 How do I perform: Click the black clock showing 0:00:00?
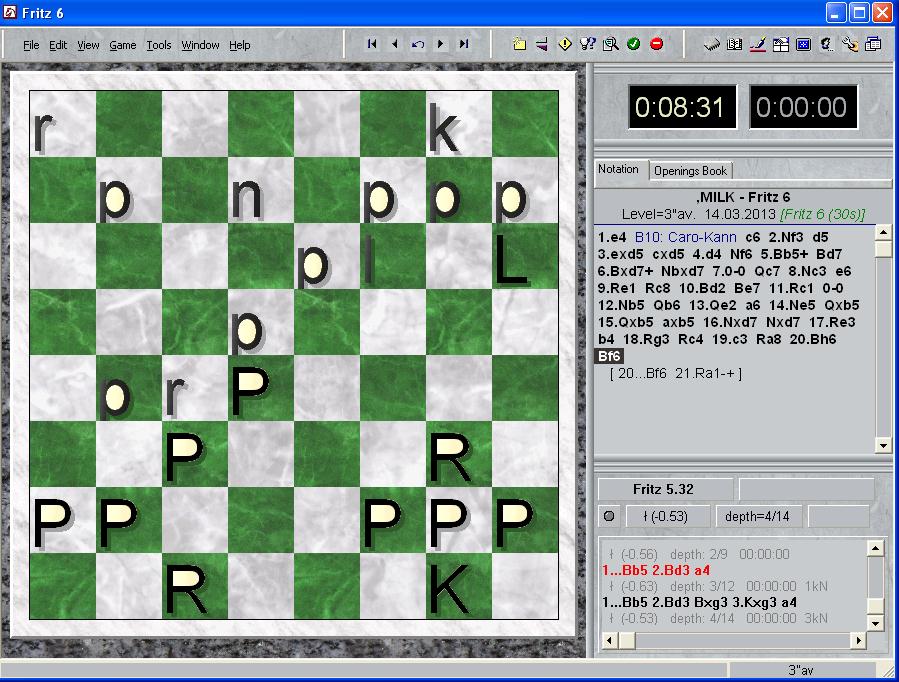pos(803,107)
